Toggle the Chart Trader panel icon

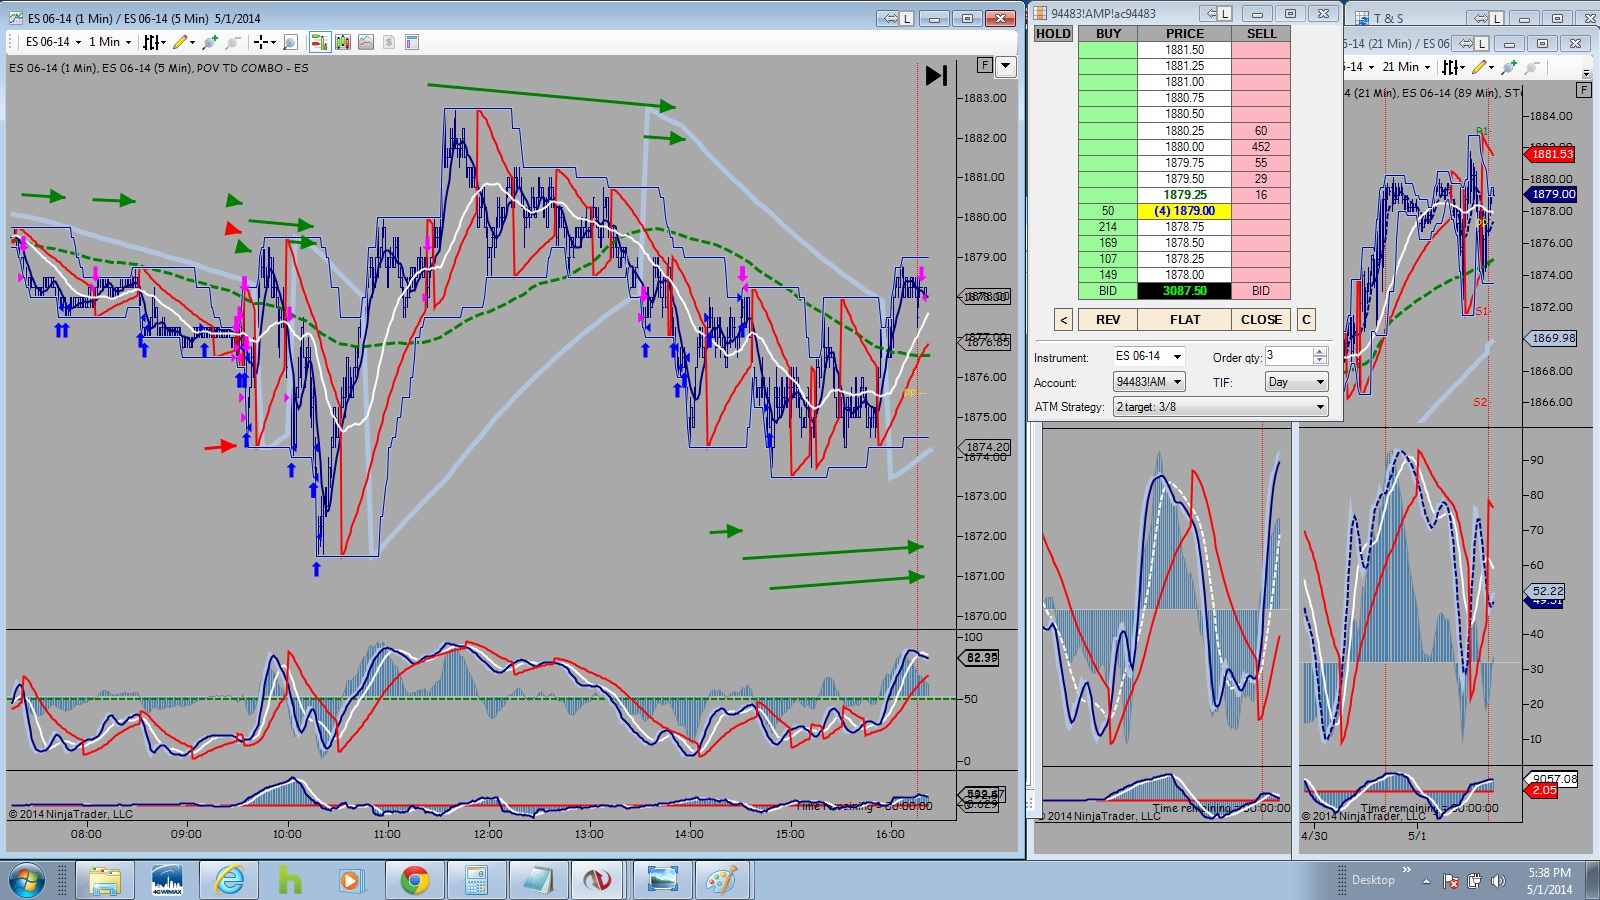319,42
